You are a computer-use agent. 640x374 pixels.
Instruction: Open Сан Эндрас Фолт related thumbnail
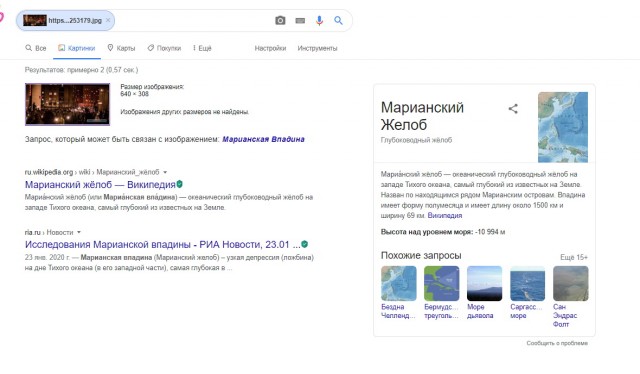[x=571, y=283]
